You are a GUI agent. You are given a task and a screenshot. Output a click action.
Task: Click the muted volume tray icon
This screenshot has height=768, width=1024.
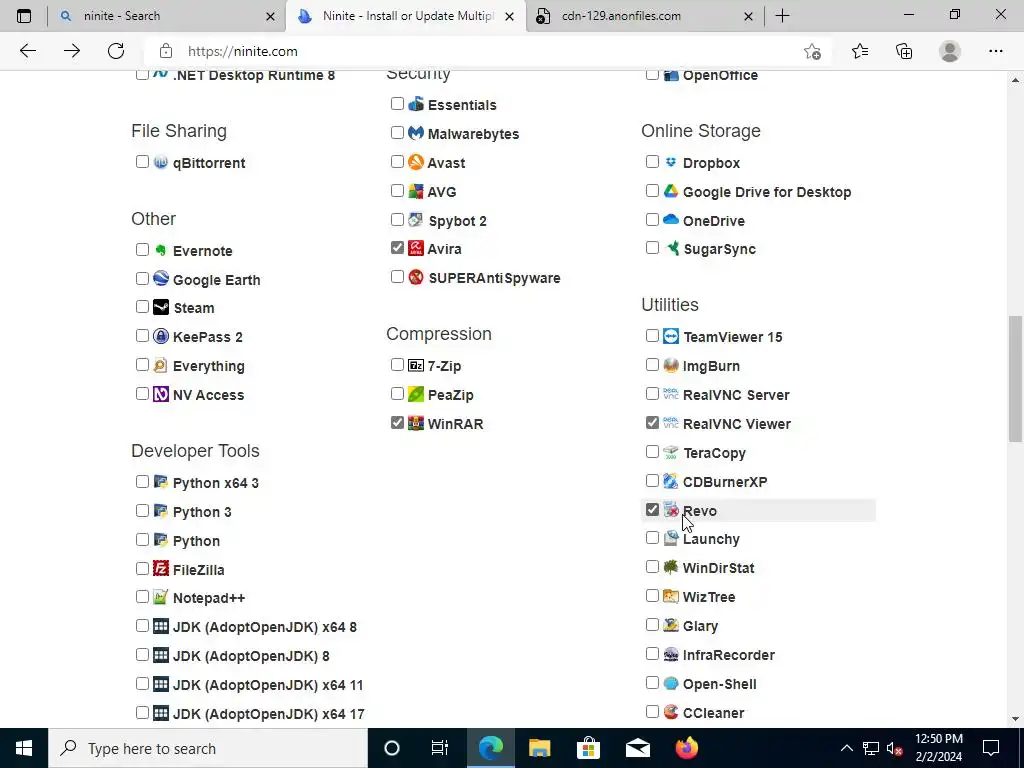[x=894, y=748]
